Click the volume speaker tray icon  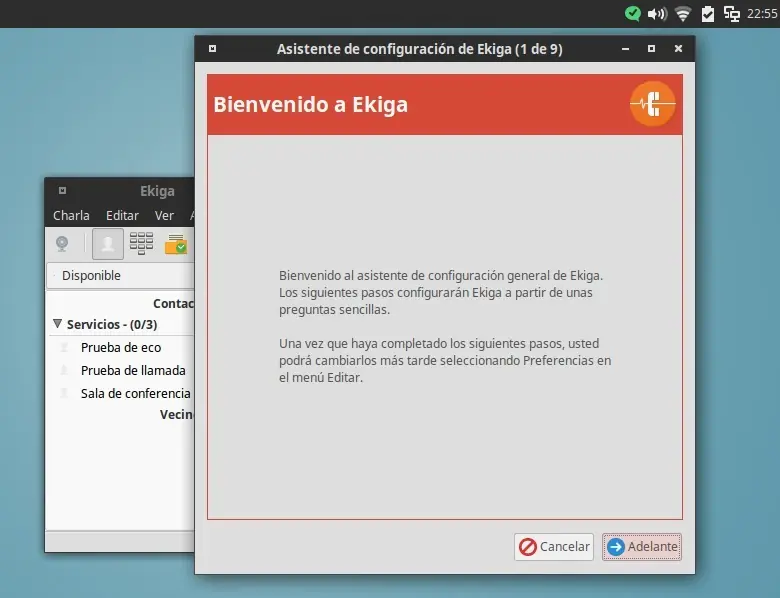point(657,14)
